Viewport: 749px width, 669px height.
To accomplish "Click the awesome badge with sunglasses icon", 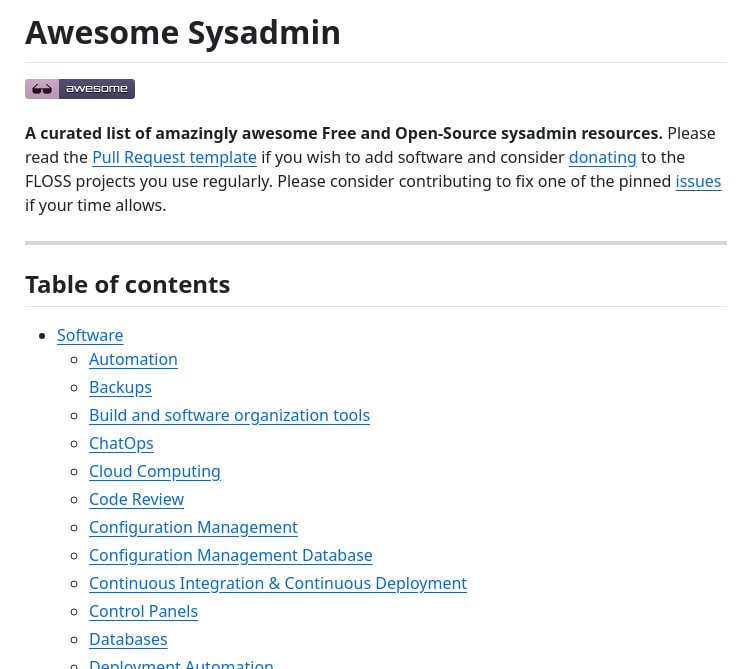I will (80, 89).
